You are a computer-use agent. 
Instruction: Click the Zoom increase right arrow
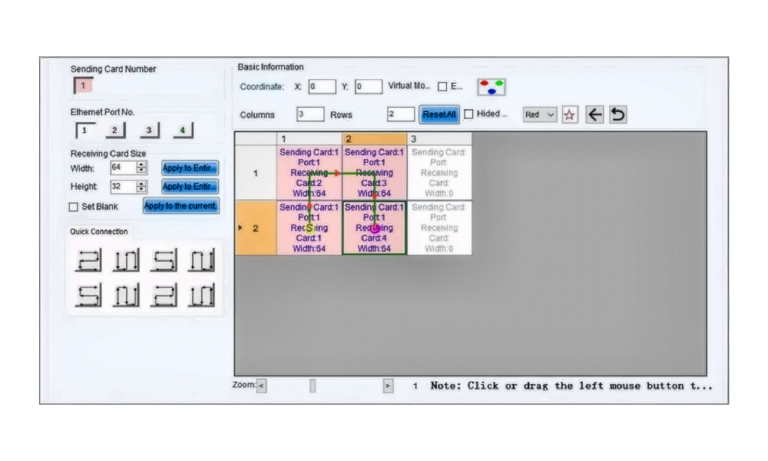pos(388,386)
